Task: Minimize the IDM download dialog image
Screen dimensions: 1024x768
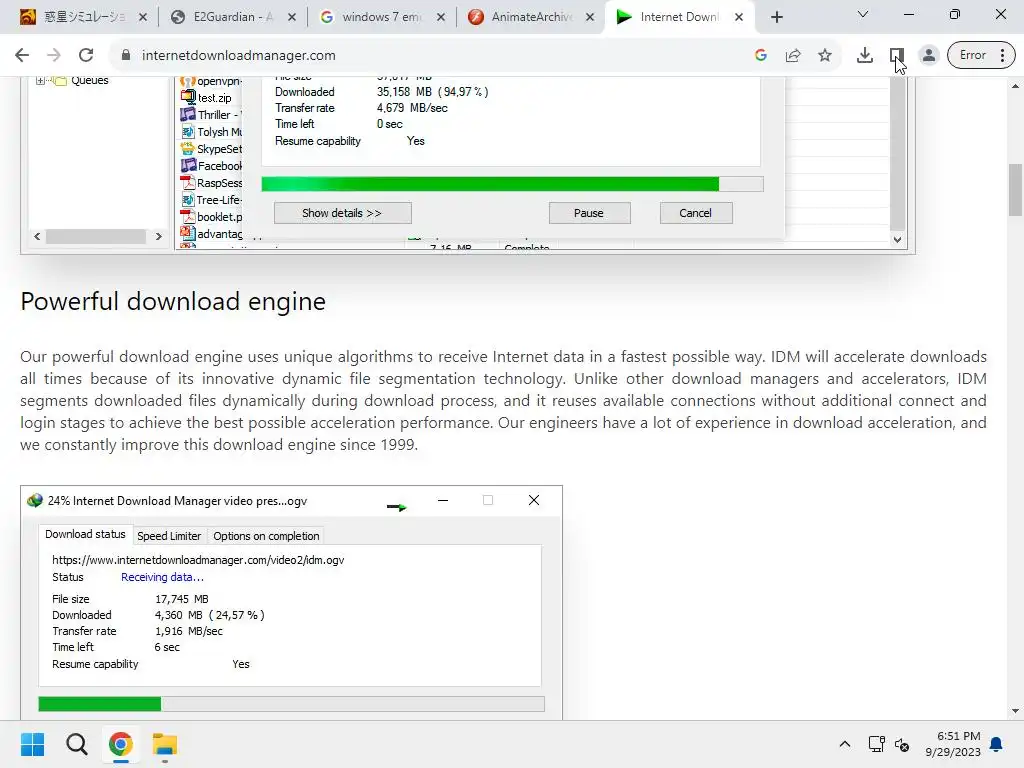Action: click(443, 500)
